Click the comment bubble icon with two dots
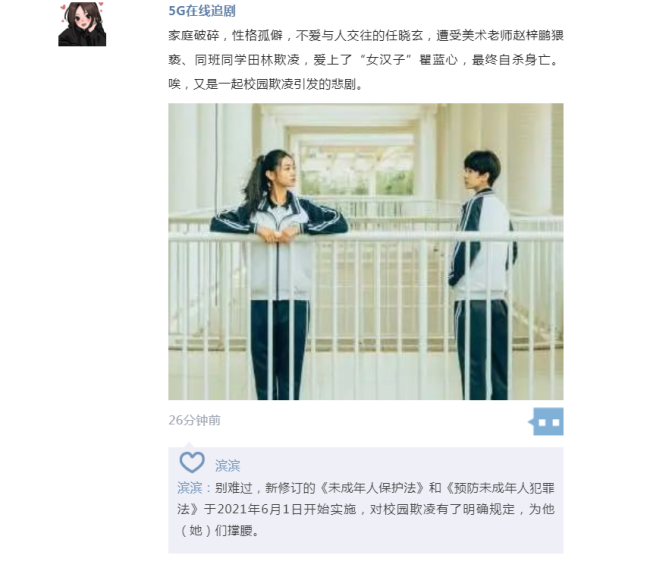Screen dimensions: 650x568 (x=548, y=422)
